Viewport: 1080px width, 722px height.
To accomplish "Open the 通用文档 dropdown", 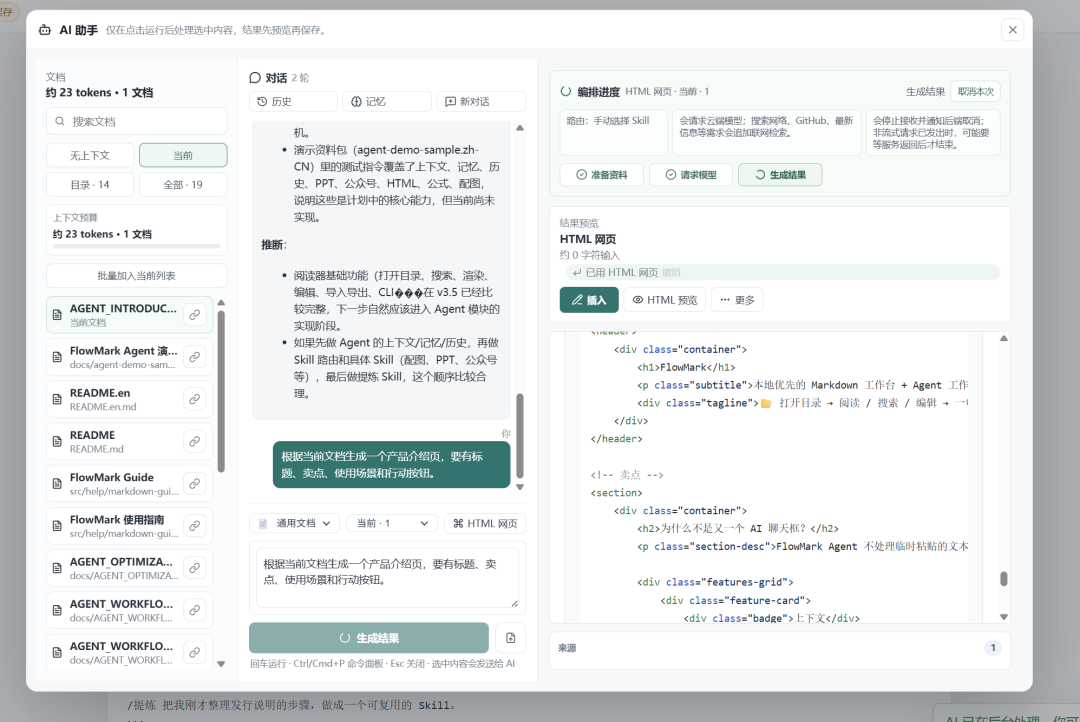I will click(x=295, y=524).
